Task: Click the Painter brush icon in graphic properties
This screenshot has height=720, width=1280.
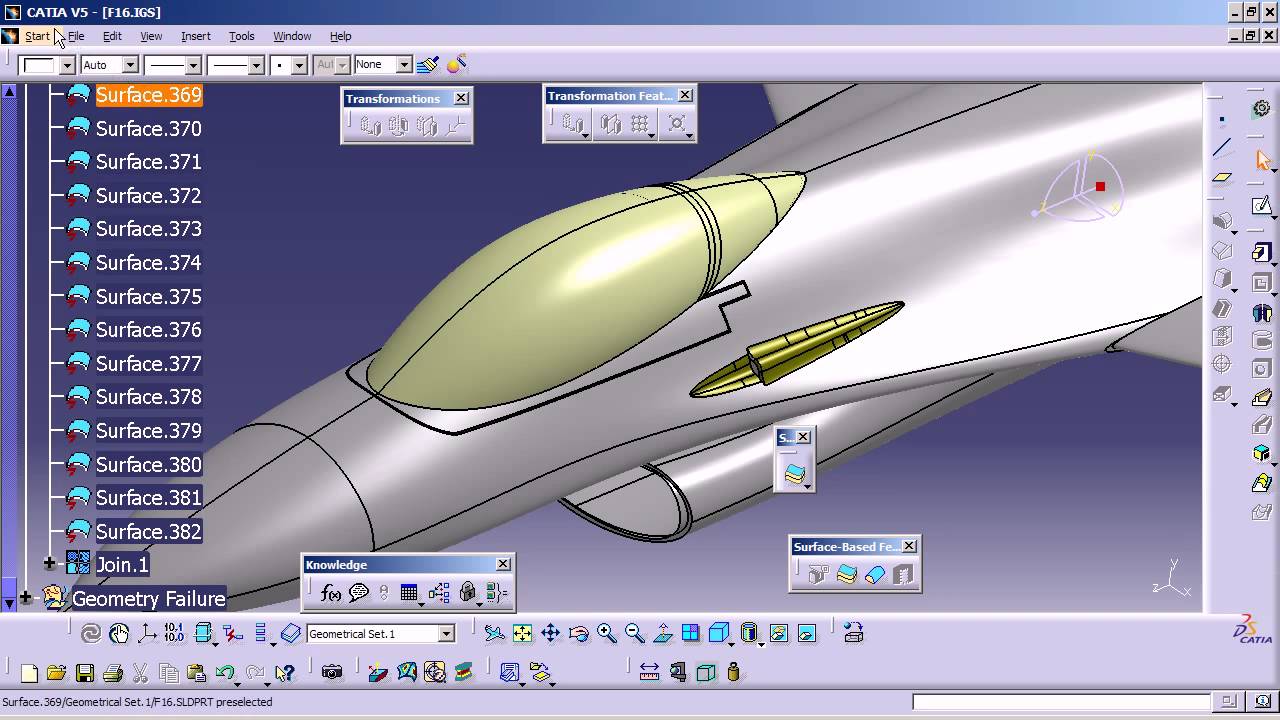Action: 427,65
